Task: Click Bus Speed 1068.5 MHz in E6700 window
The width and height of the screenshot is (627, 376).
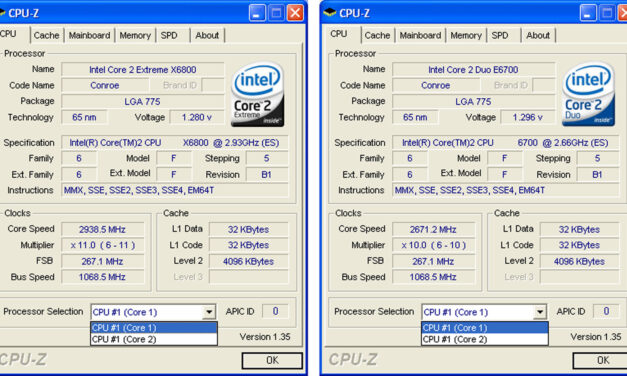Action: point(433,277)
